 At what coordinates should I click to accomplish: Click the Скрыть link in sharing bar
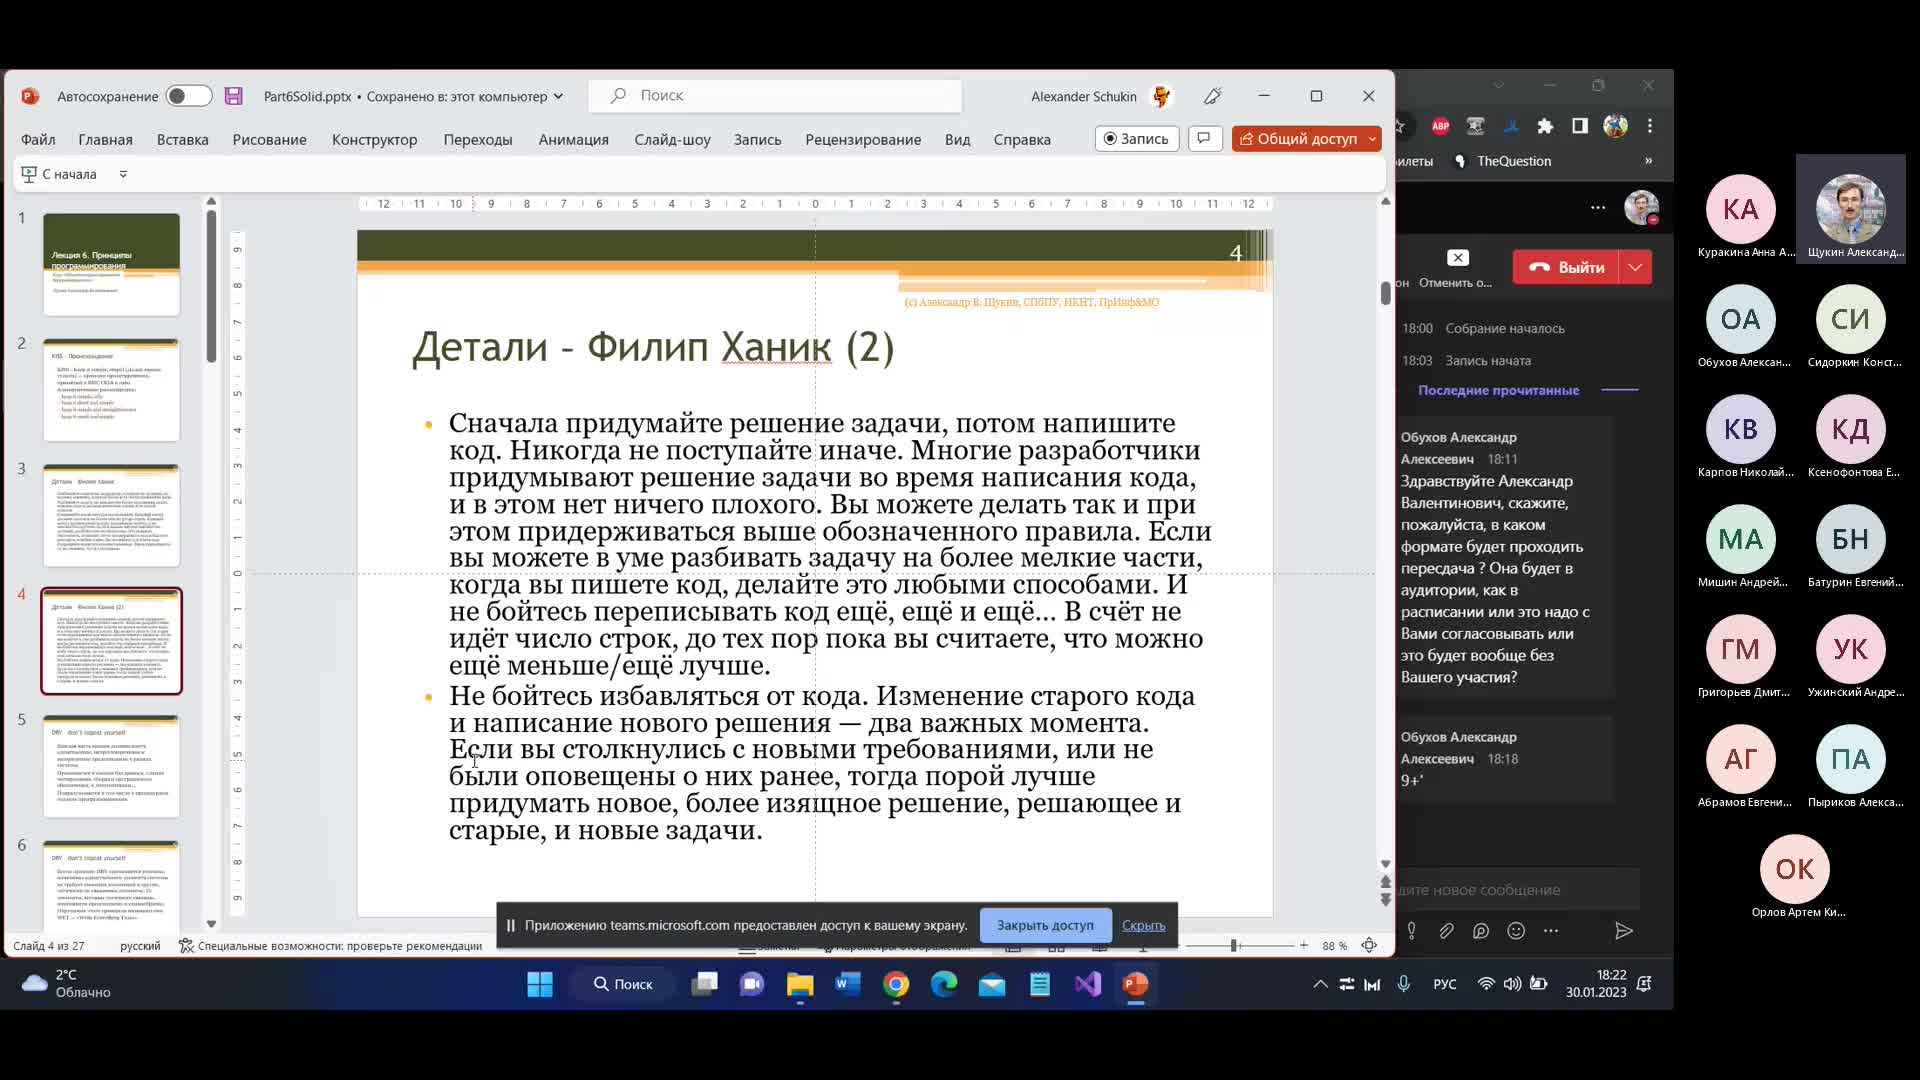pyautogui.click(x=1144, y=925)
